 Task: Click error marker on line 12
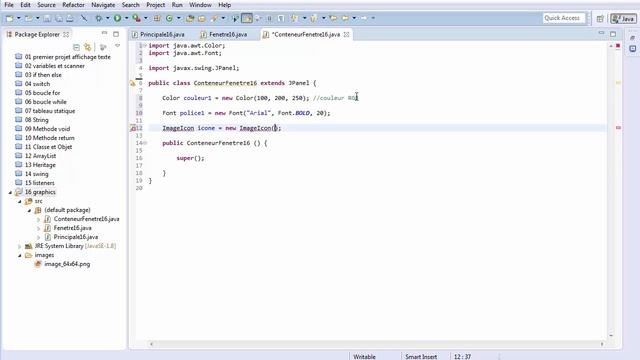tap(133, 128)
